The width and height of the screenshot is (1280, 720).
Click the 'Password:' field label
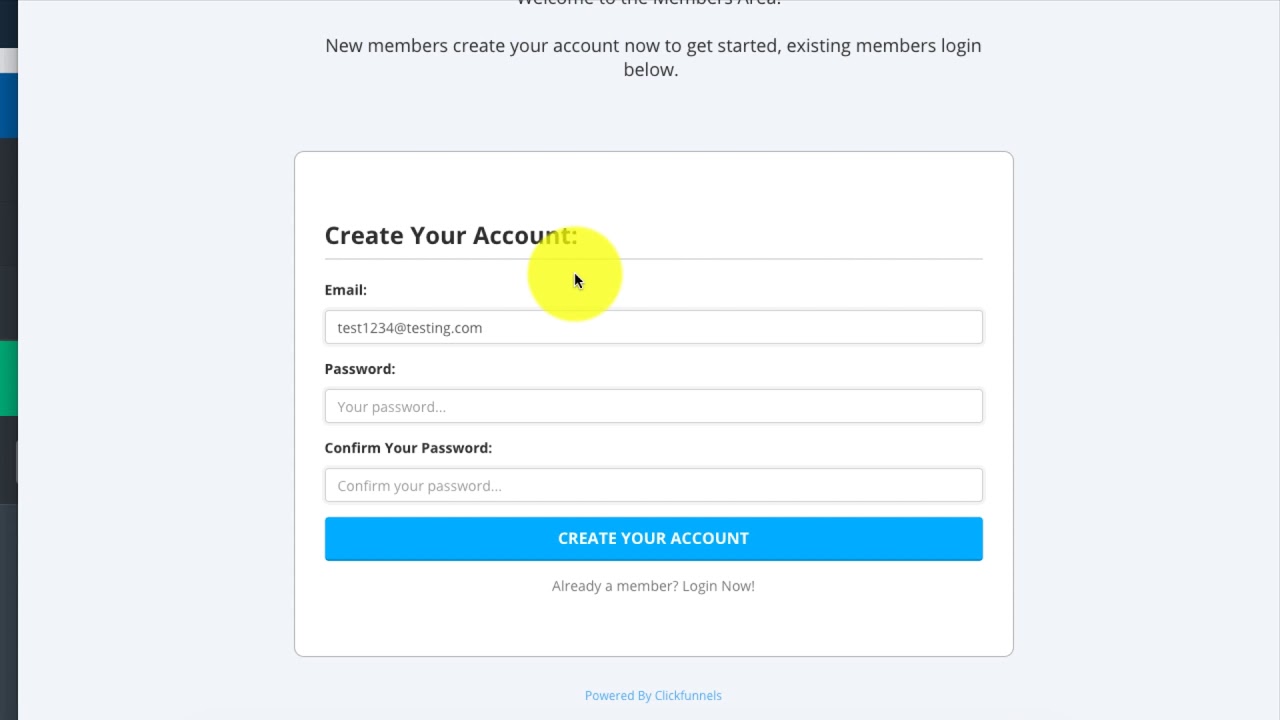pos(359,369)
